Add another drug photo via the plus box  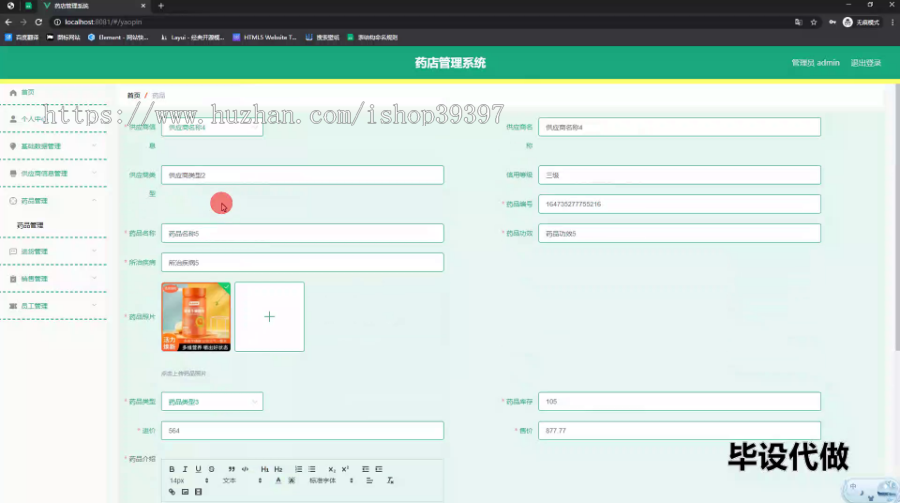pyautogui.click(x=269, y=316)
